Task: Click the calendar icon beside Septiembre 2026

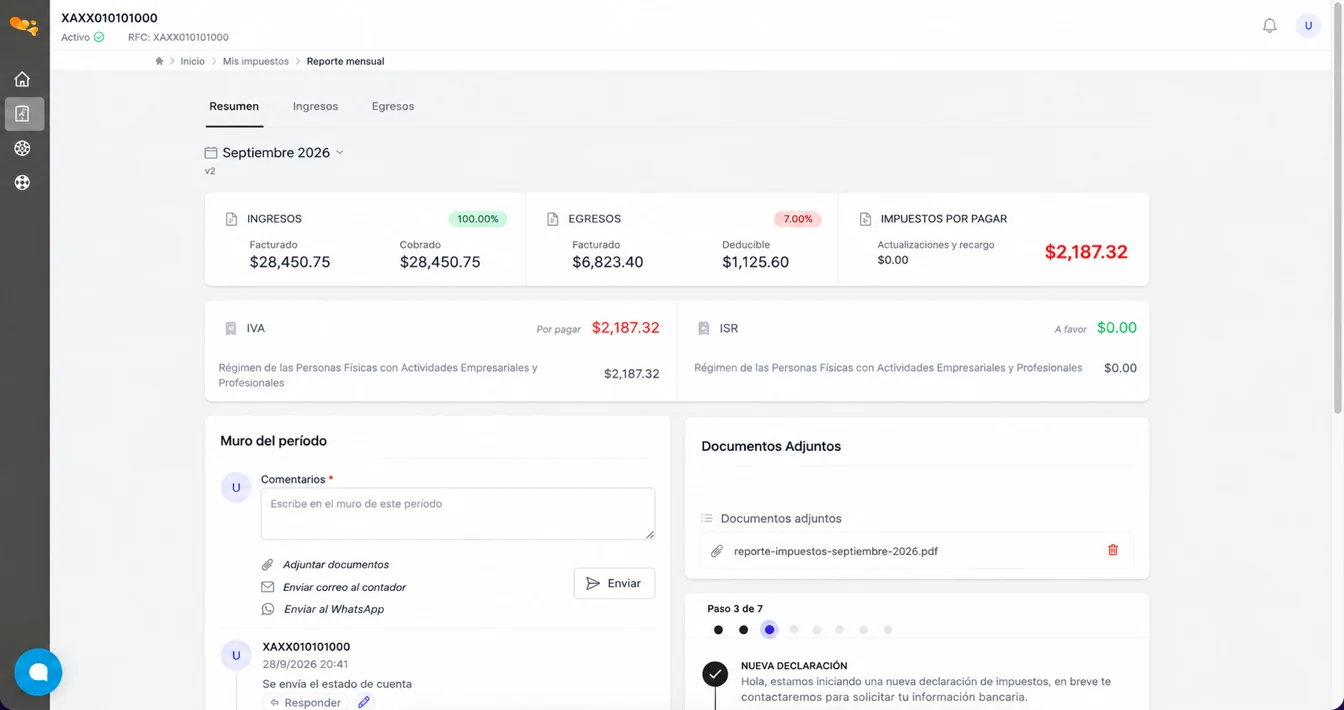Action: pyautogui.click(x=211, y=153)
